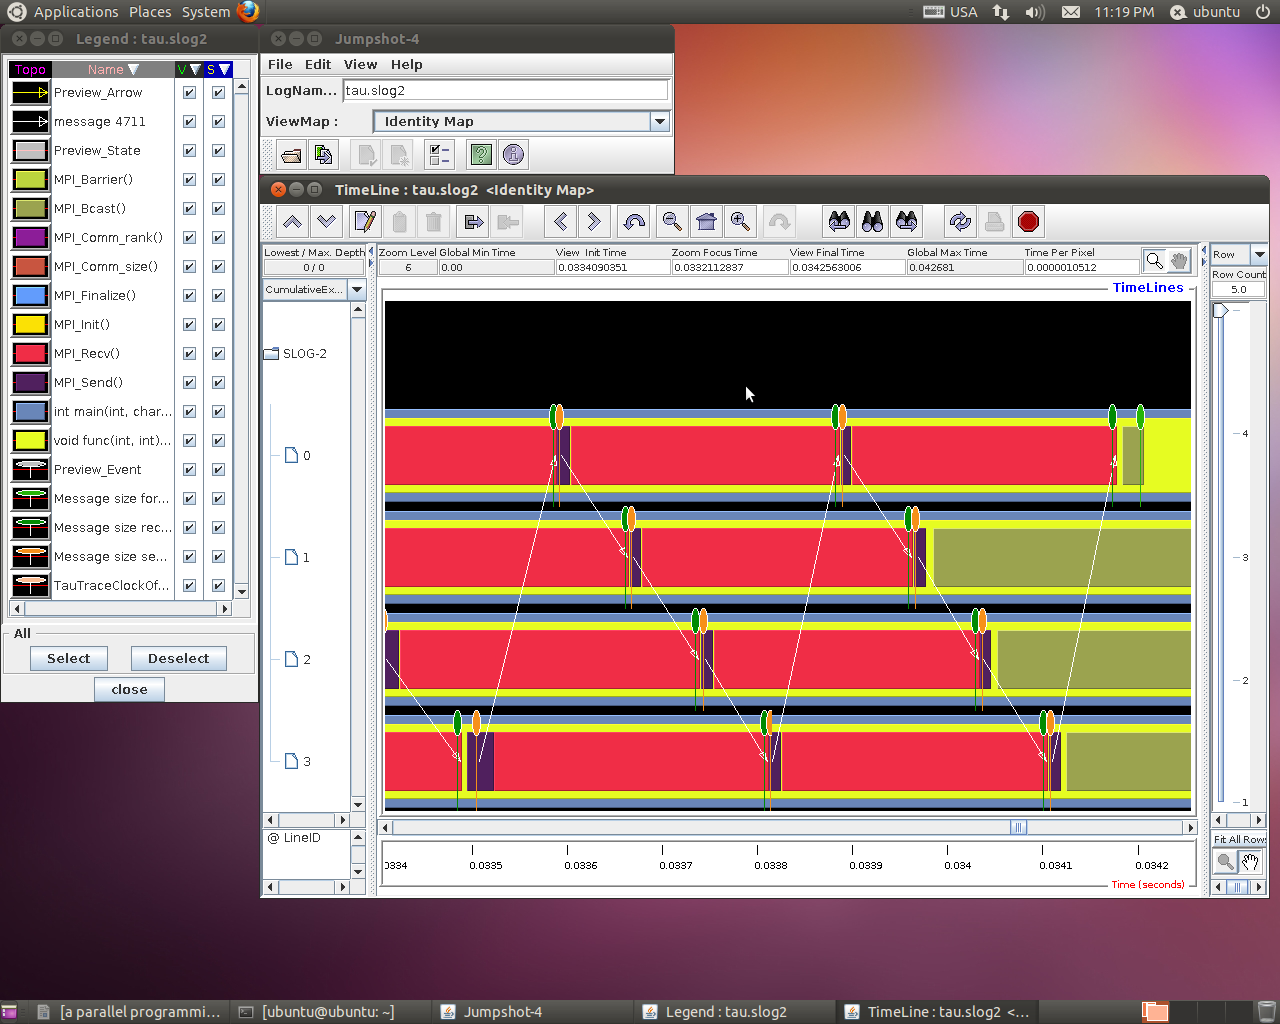Click the red Stop sign icon
The width and height of the screenshot is (1280, 1024).
[1028, 222]
